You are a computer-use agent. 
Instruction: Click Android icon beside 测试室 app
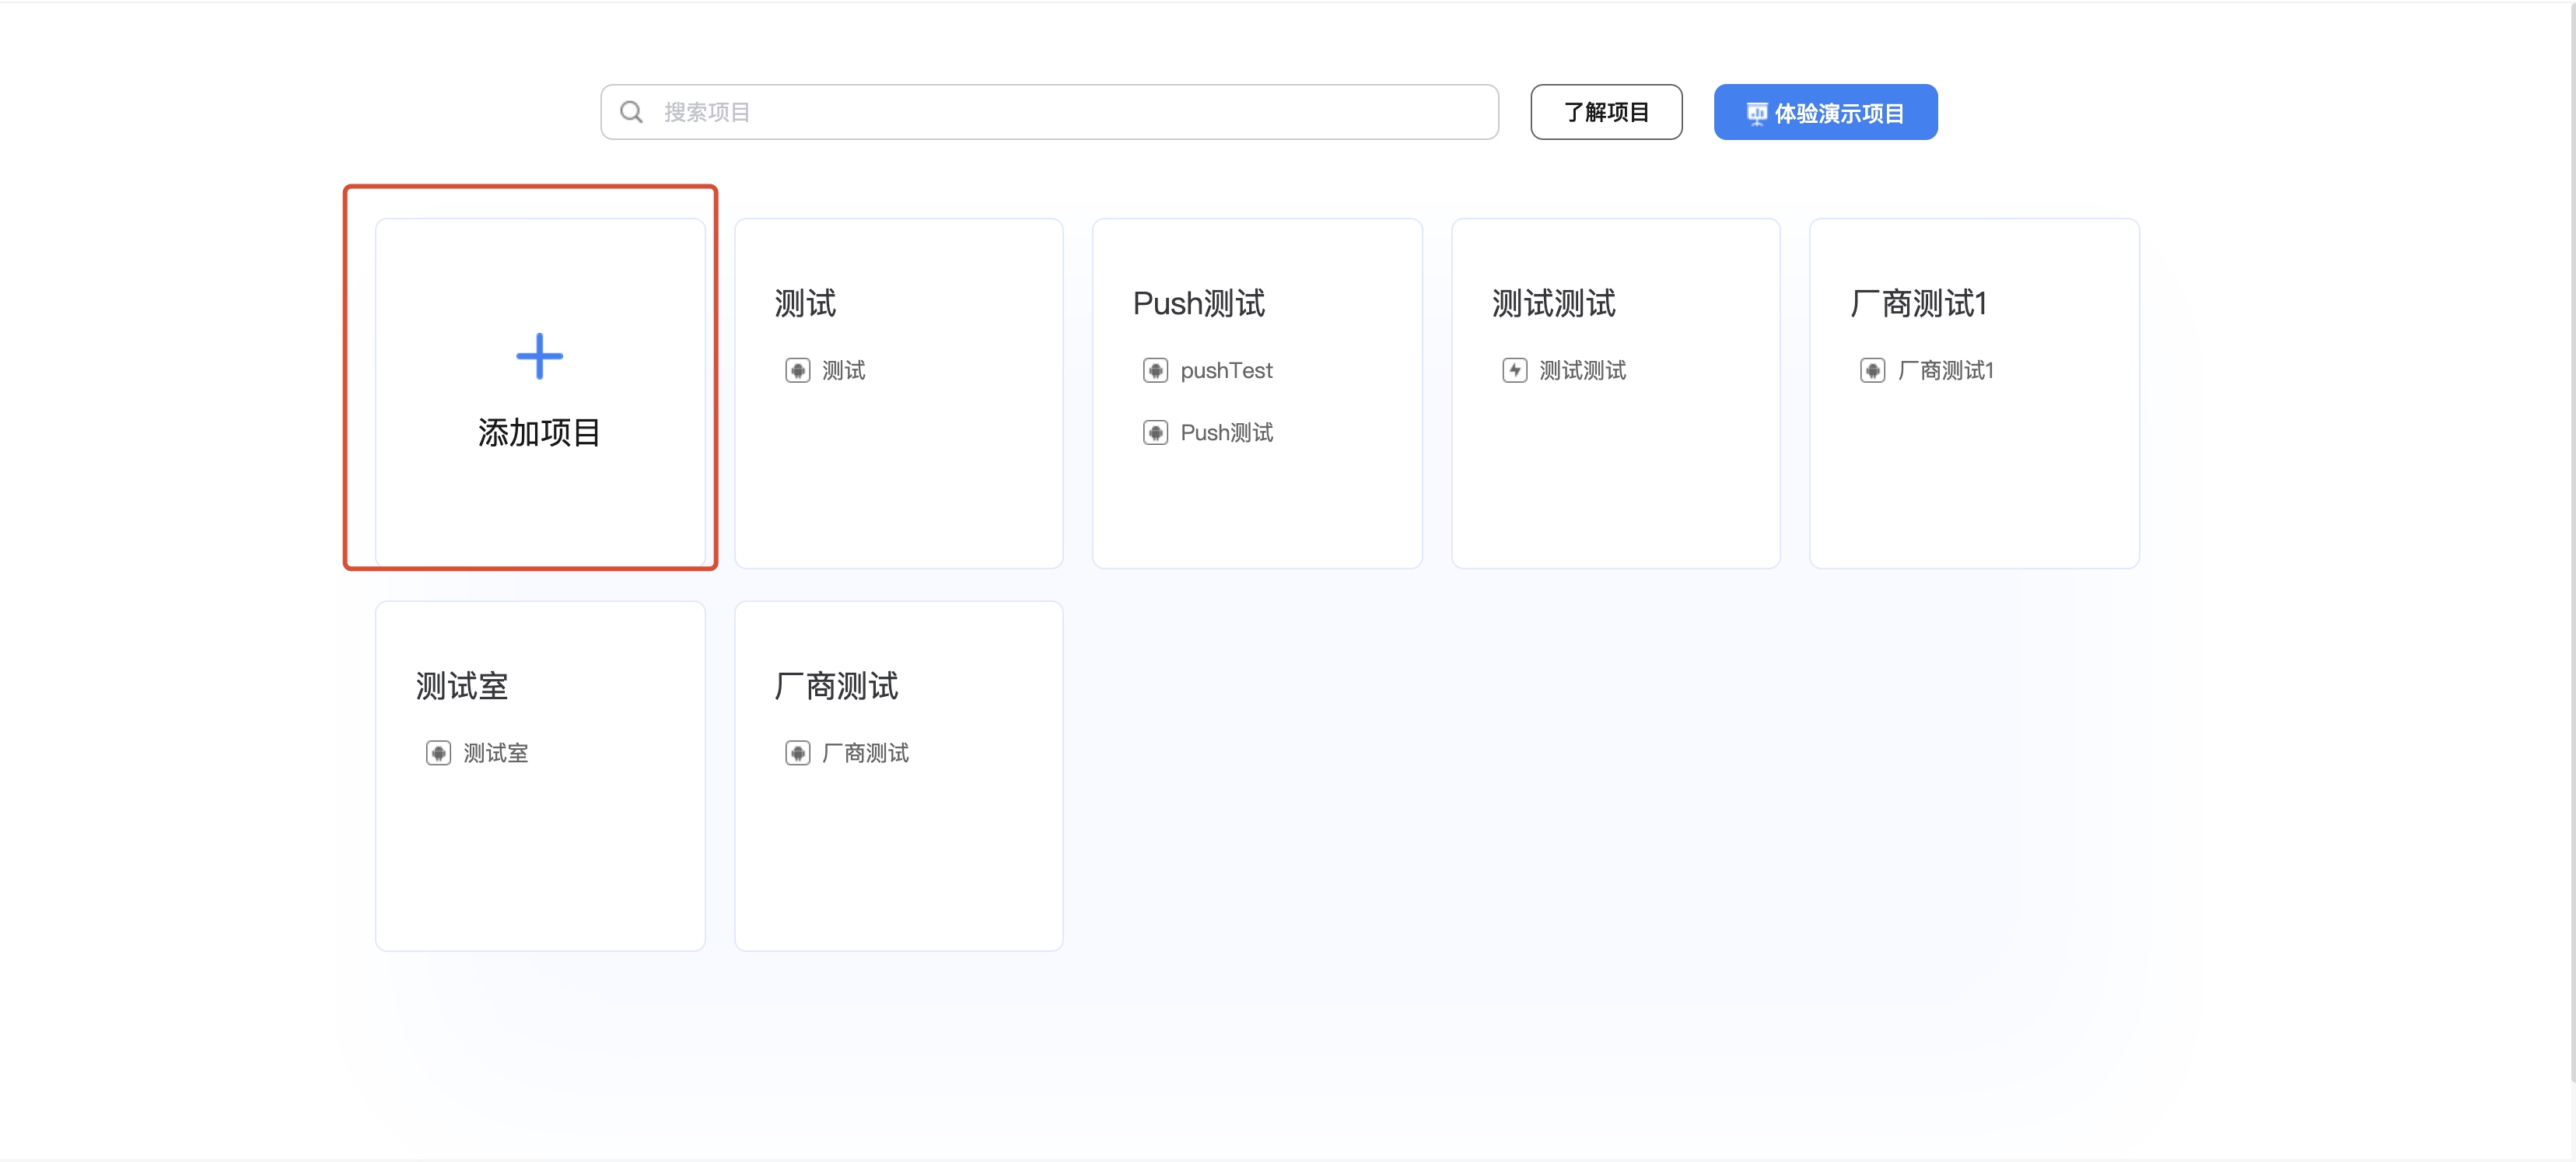click(438, 753)
